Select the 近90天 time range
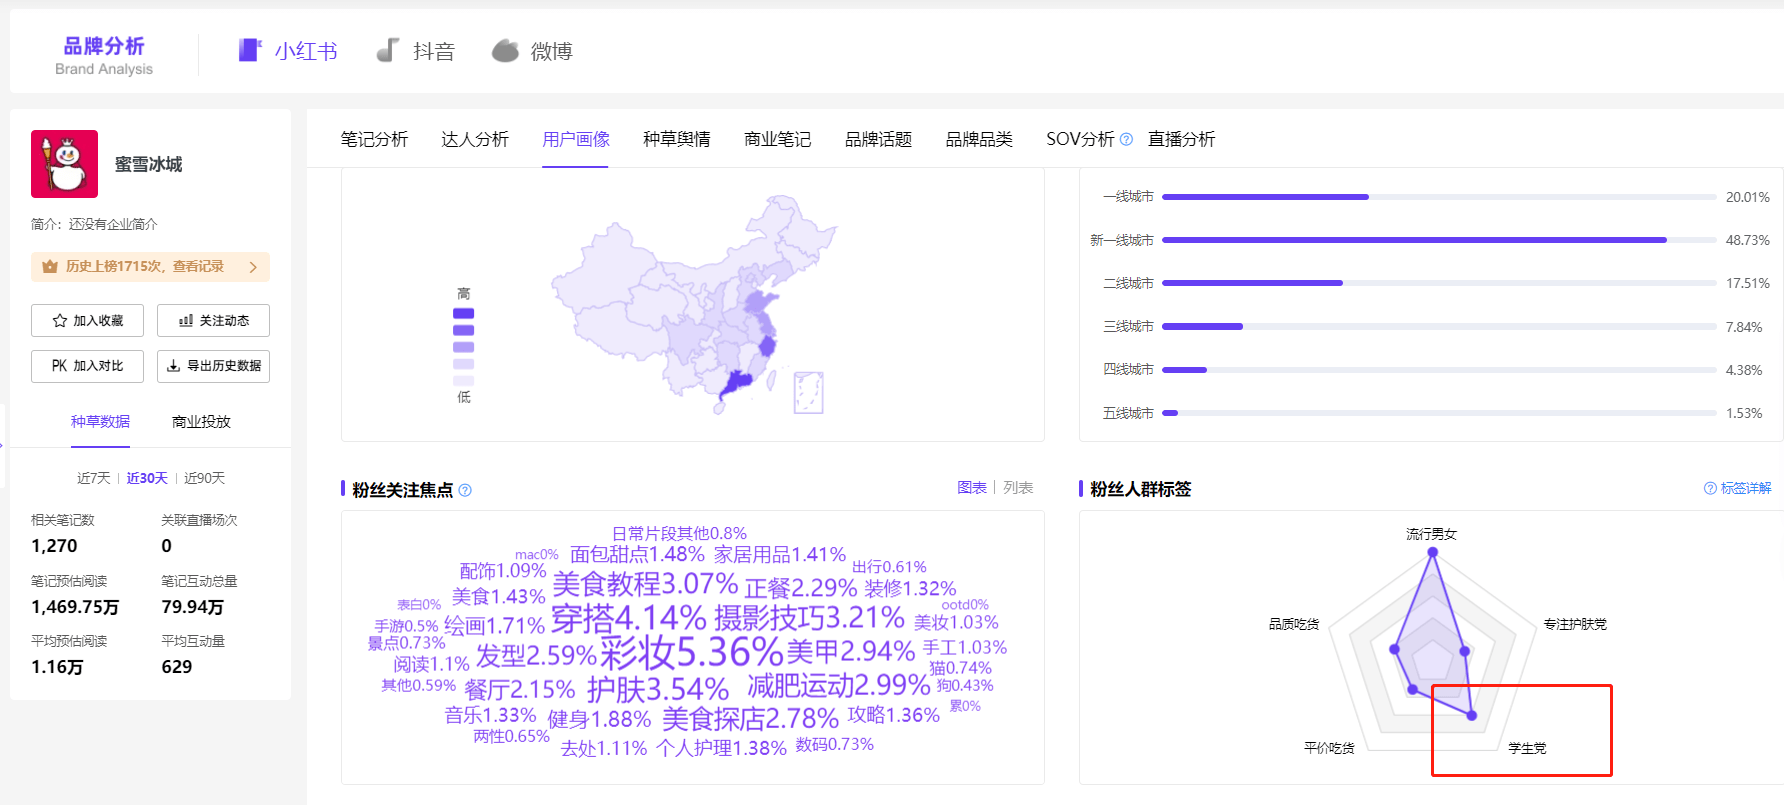 (204, 478)
